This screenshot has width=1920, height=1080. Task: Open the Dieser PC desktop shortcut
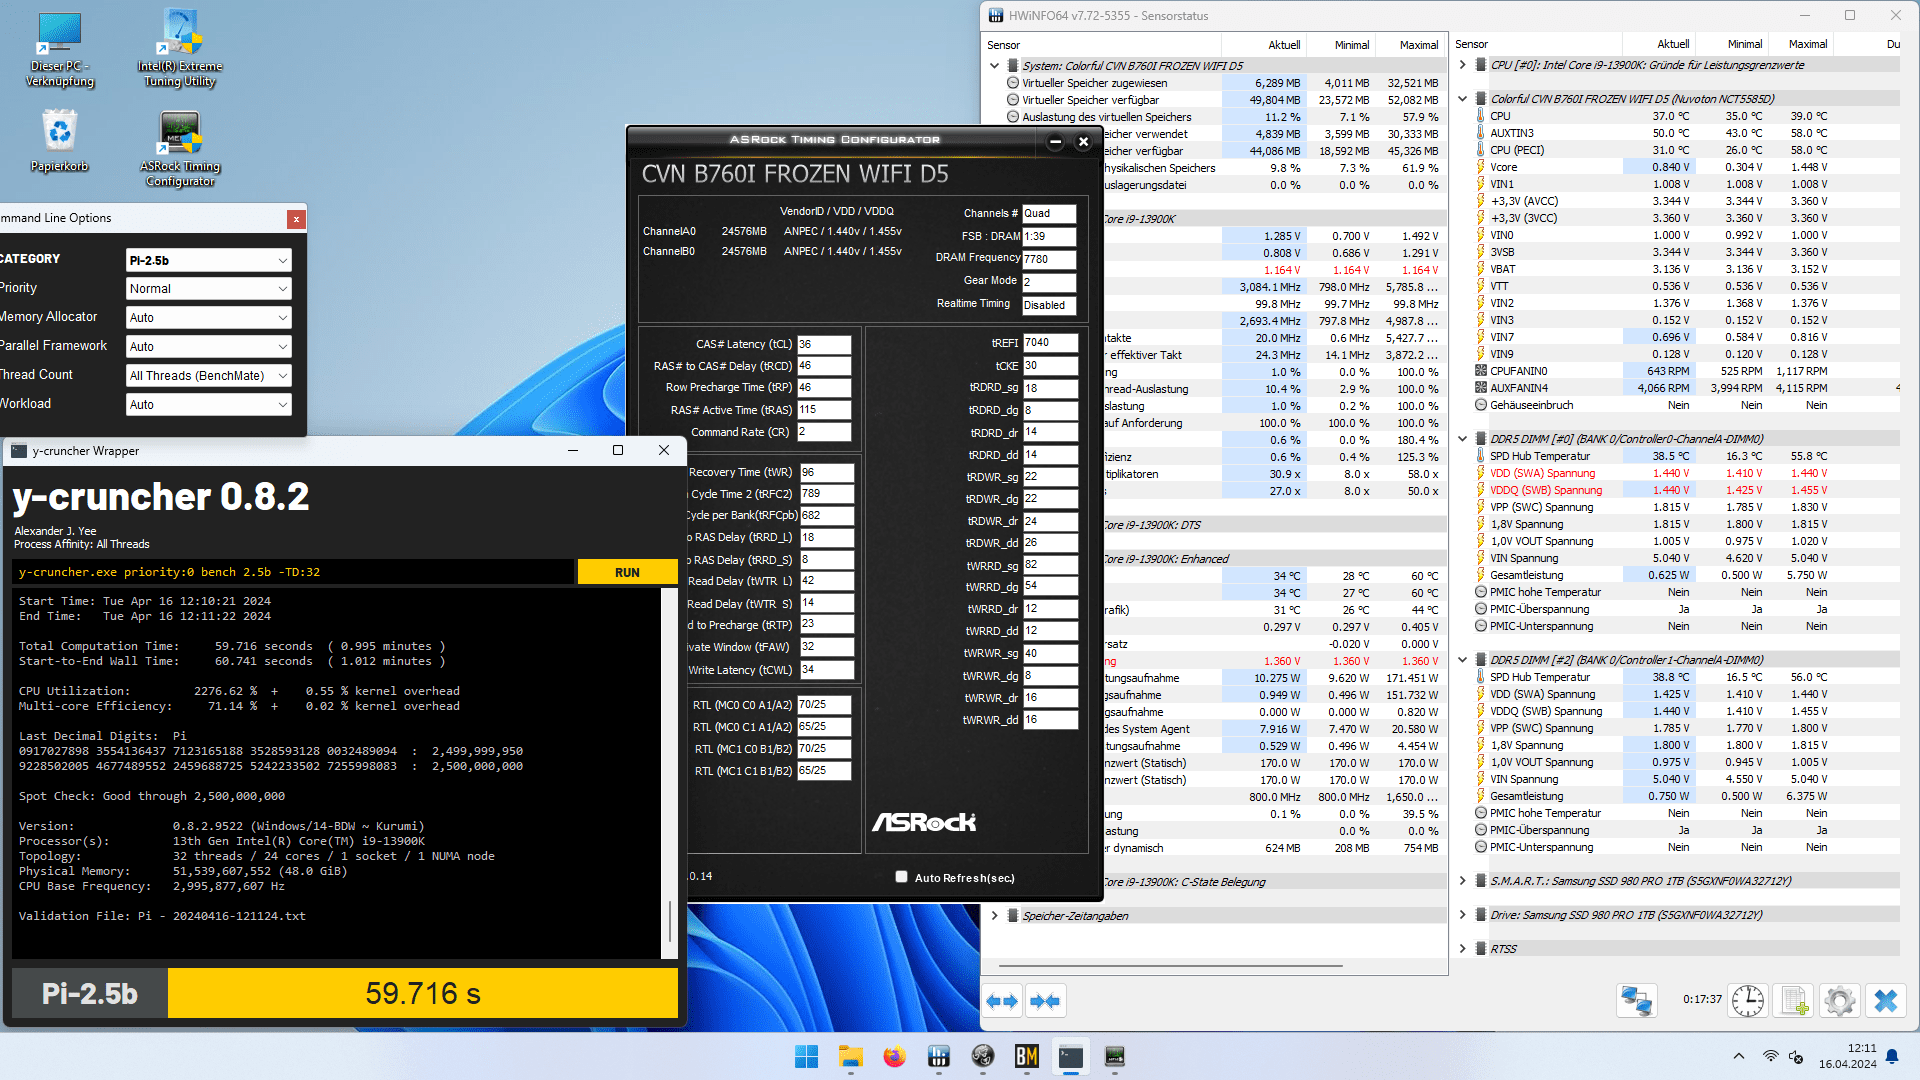[60, 50]
